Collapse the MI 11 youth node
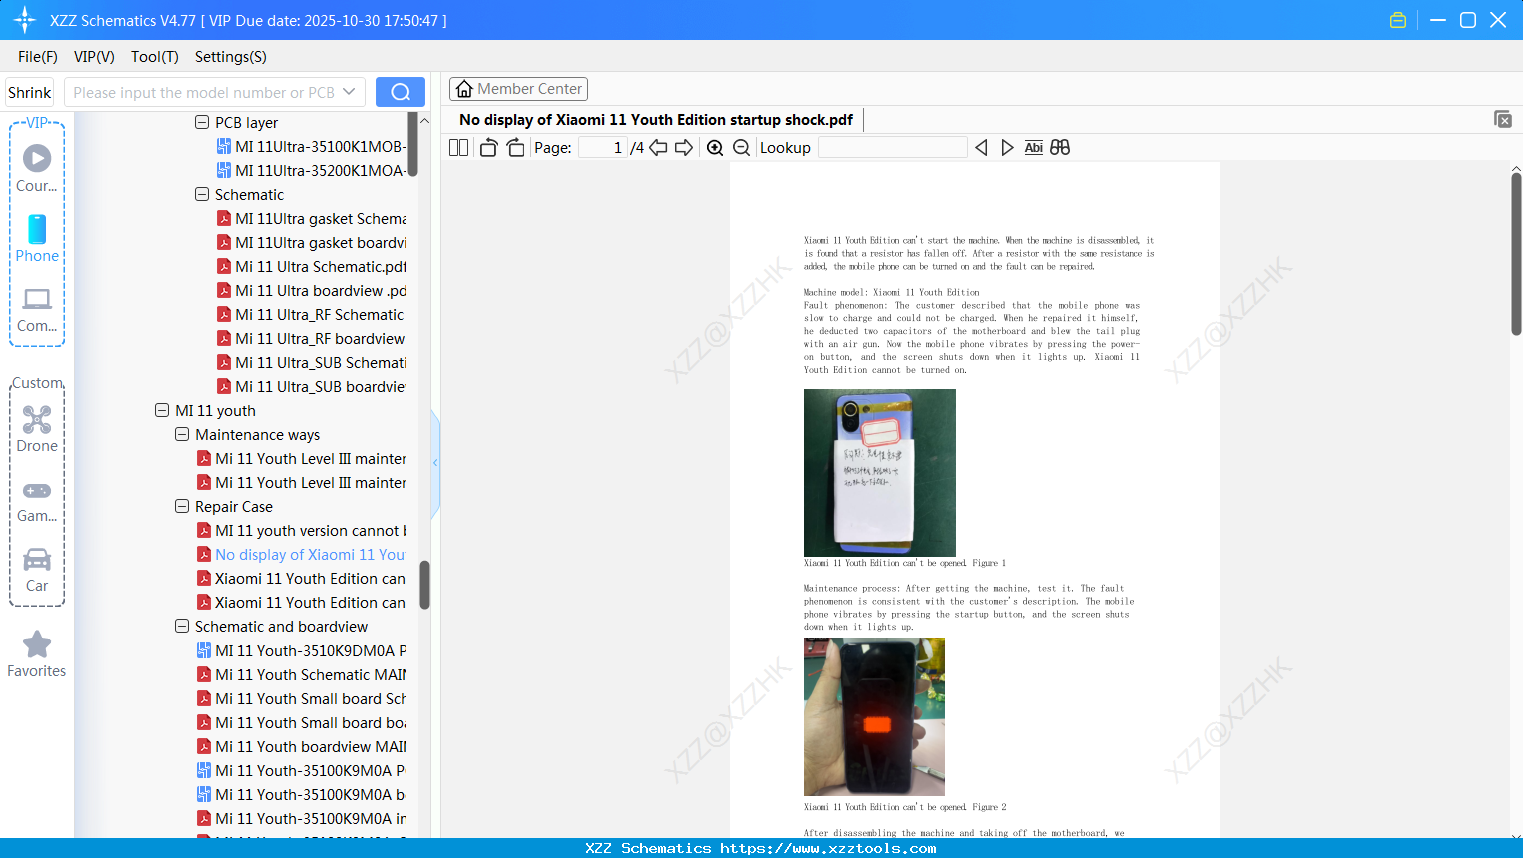1523x858 pixels. pyautogui.click(x=162, y=410)
